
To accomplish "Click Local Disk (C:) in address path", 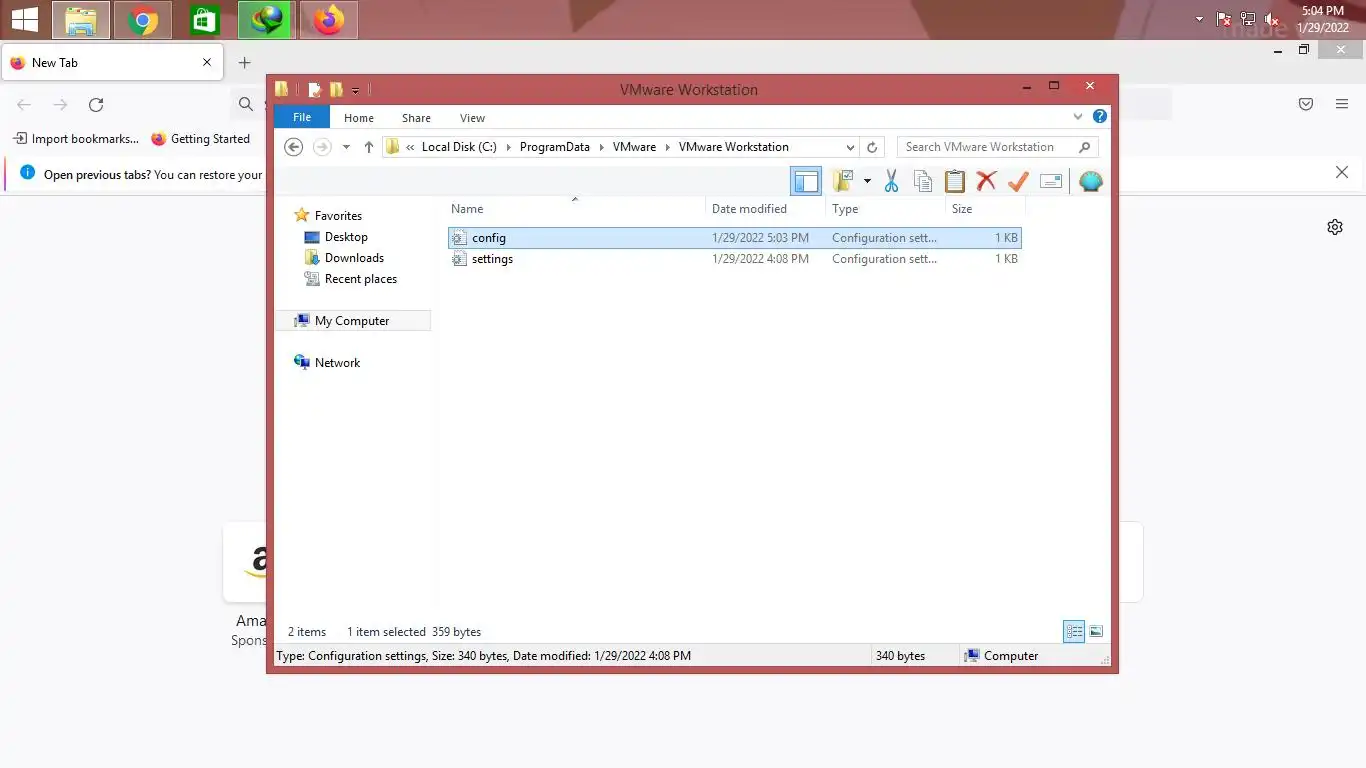I will tap(459, 147).
